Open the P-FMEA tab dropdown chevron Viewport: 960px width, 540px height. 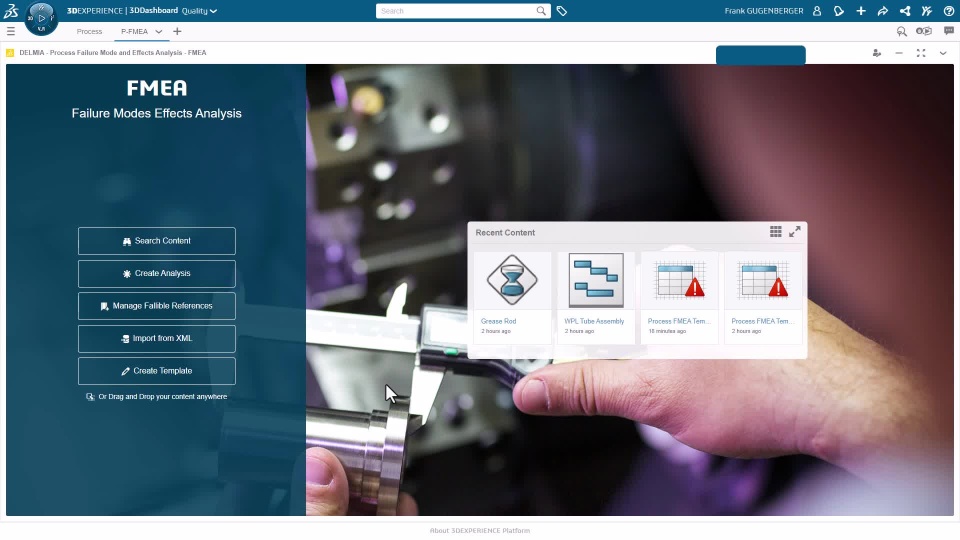[159, 32]
